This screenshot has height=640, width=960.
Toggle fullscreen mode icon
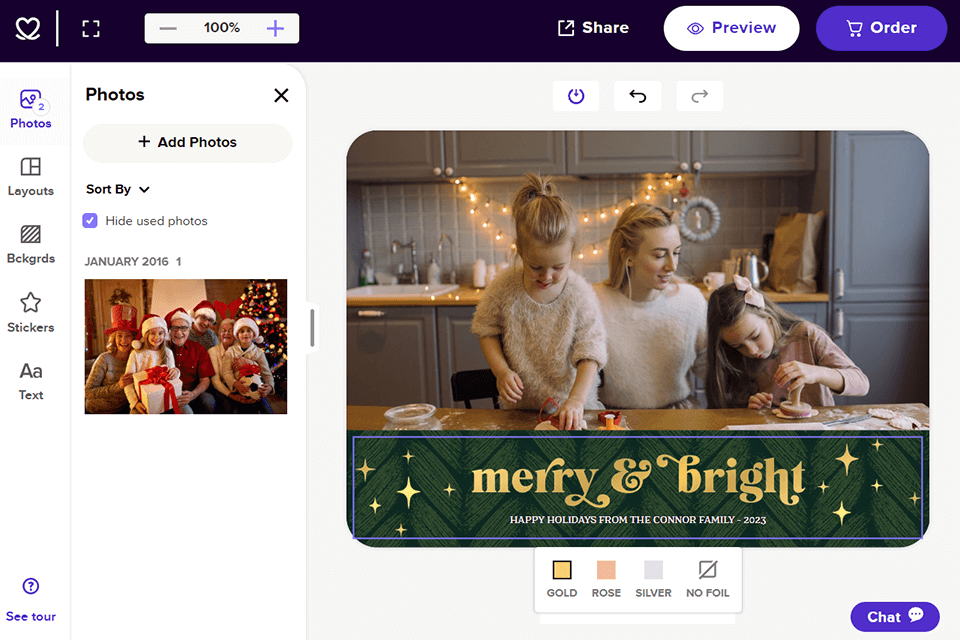(x=91, y=28)
